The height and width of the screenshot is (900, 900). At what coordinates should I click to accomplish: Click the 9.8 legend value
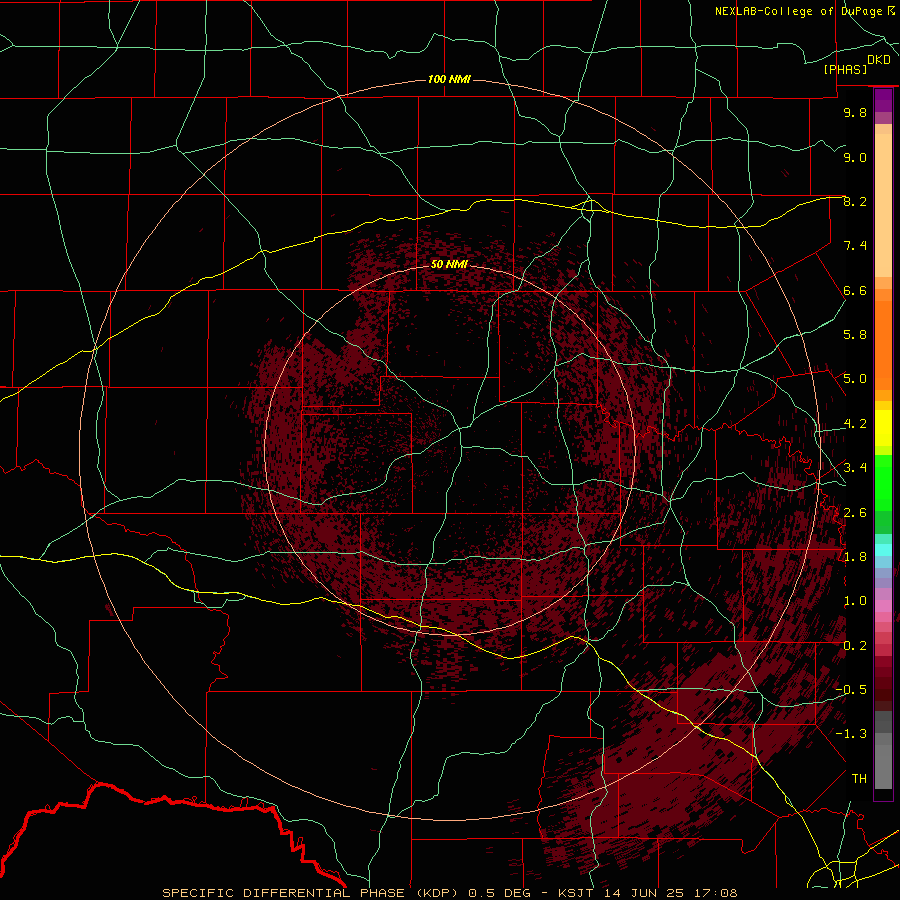click(x=855, y=112)
